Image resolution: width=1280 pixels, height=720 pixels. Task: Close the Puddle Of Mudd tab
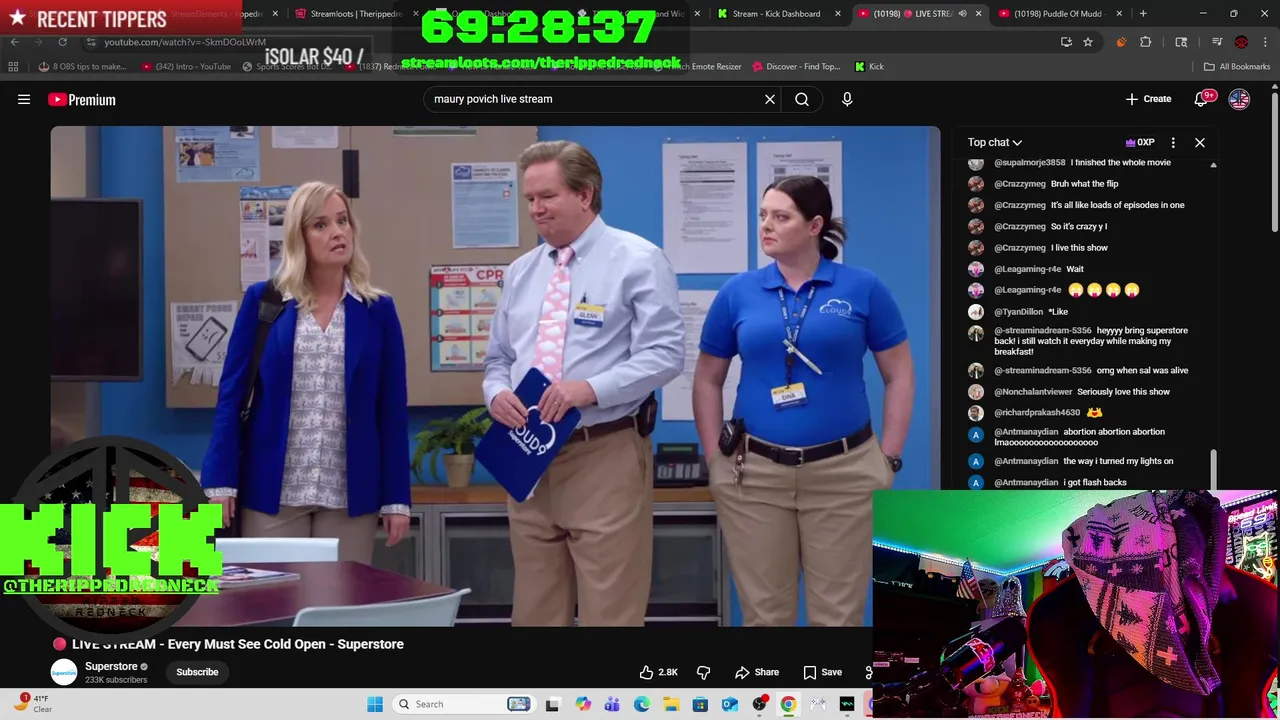pyautogui.click(x=1119, y=14)
